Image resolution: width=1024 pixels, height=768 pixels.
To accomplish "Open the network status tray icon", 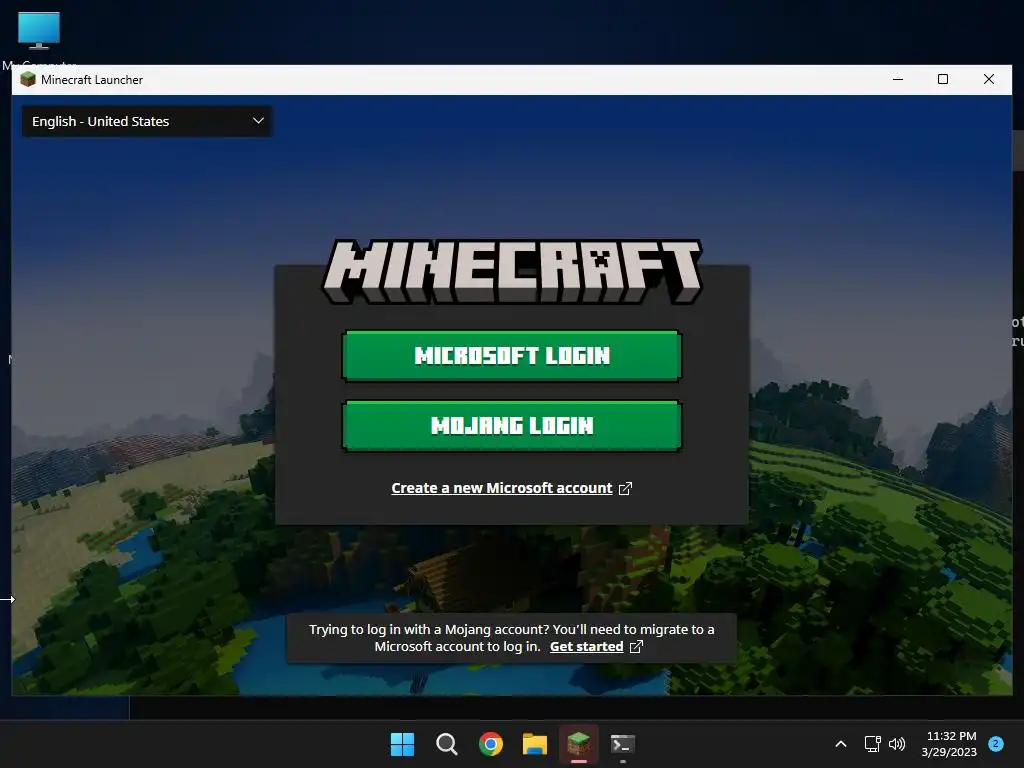I will pos(872,744).
